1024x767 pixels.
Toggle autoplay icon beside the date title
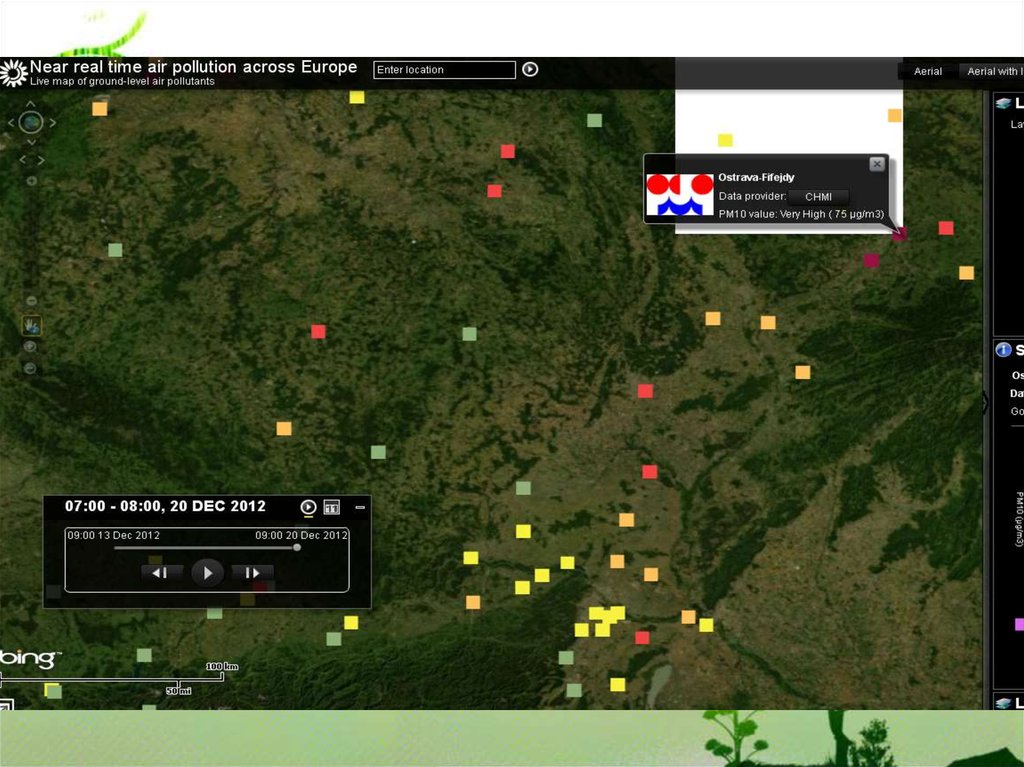(308, 507)
